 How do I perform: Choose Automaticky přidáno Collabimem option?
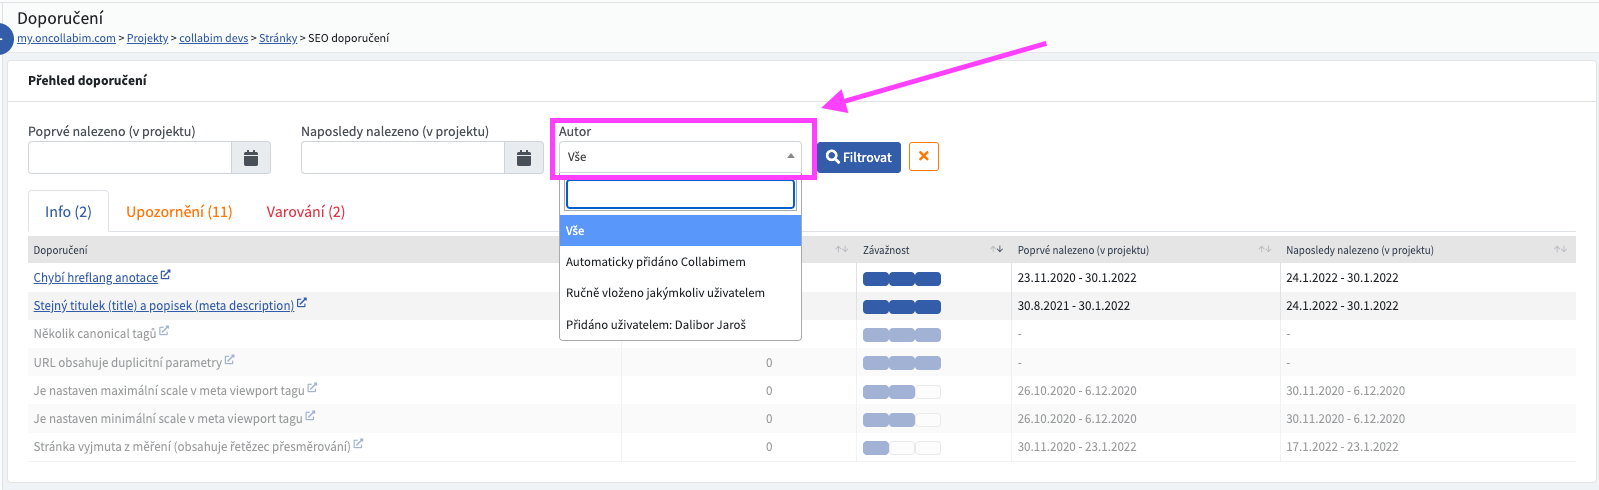point(681,262)
